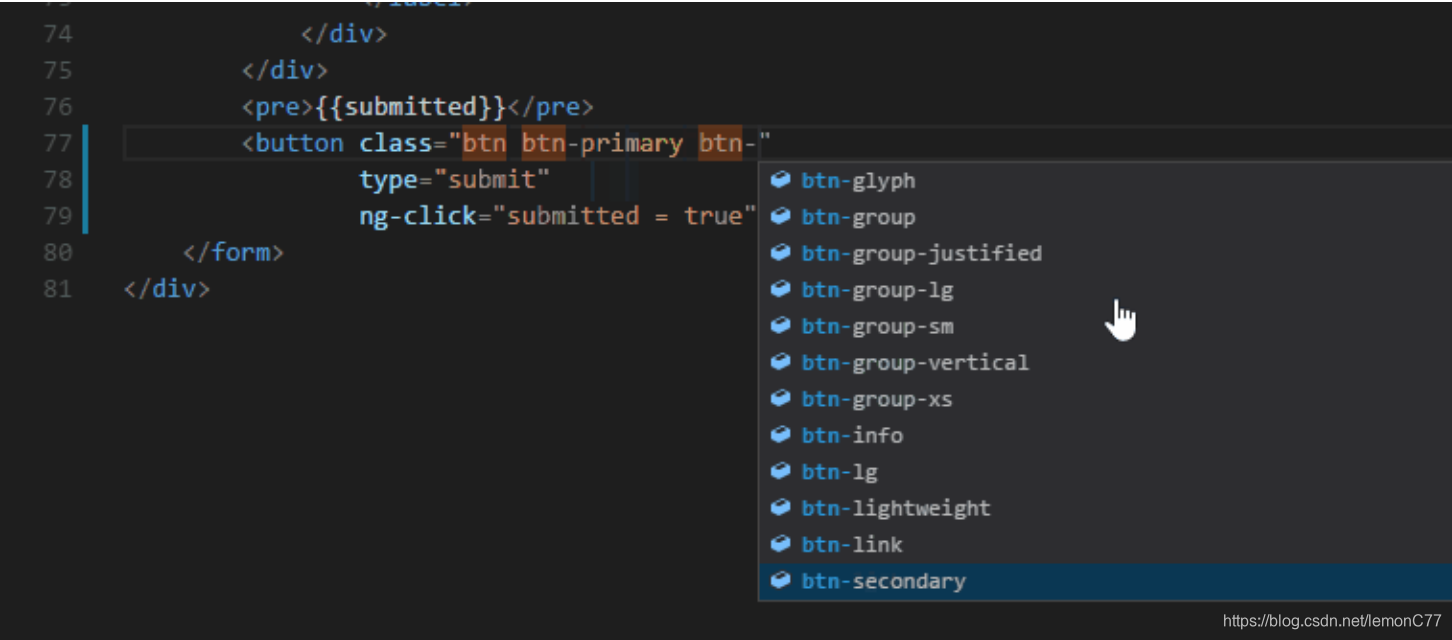Click line number 79 in gutter
Image resolution: width=1452 pixels, height=640 pixels.
pyautogui.click(x=58, y=216)
